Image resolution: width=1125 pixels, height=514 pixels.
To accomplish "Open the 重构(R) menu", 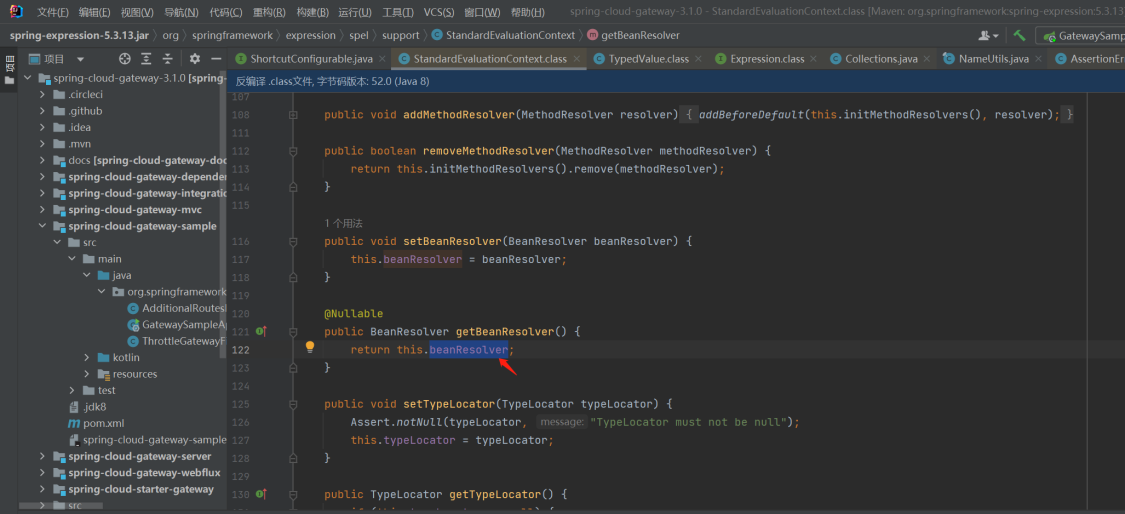I will point(269,12).
